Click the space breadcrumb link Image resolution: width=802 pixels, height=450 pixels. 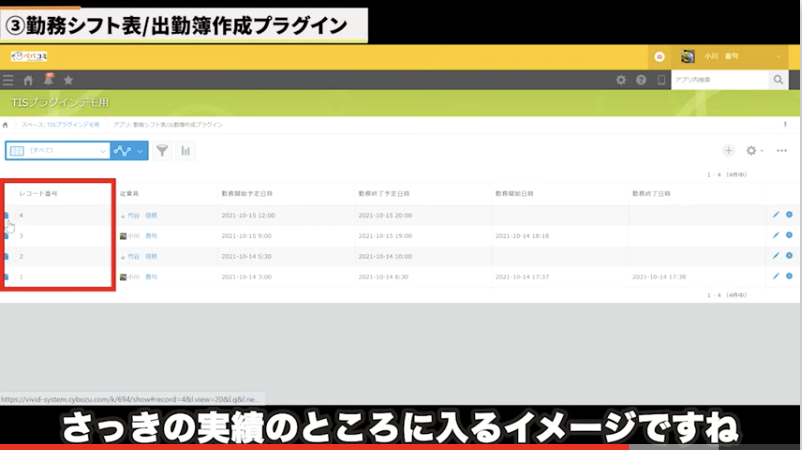tap(61, 125)
